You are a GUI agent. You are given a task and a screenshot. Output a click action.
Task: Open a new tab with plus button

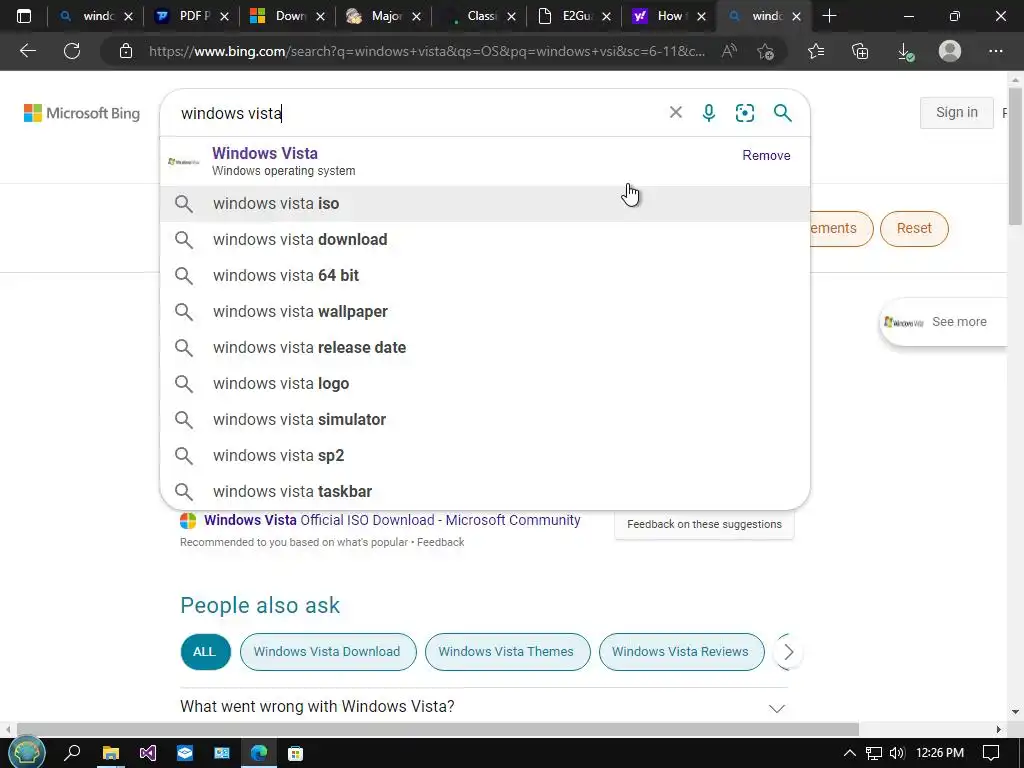pos(829,16)
